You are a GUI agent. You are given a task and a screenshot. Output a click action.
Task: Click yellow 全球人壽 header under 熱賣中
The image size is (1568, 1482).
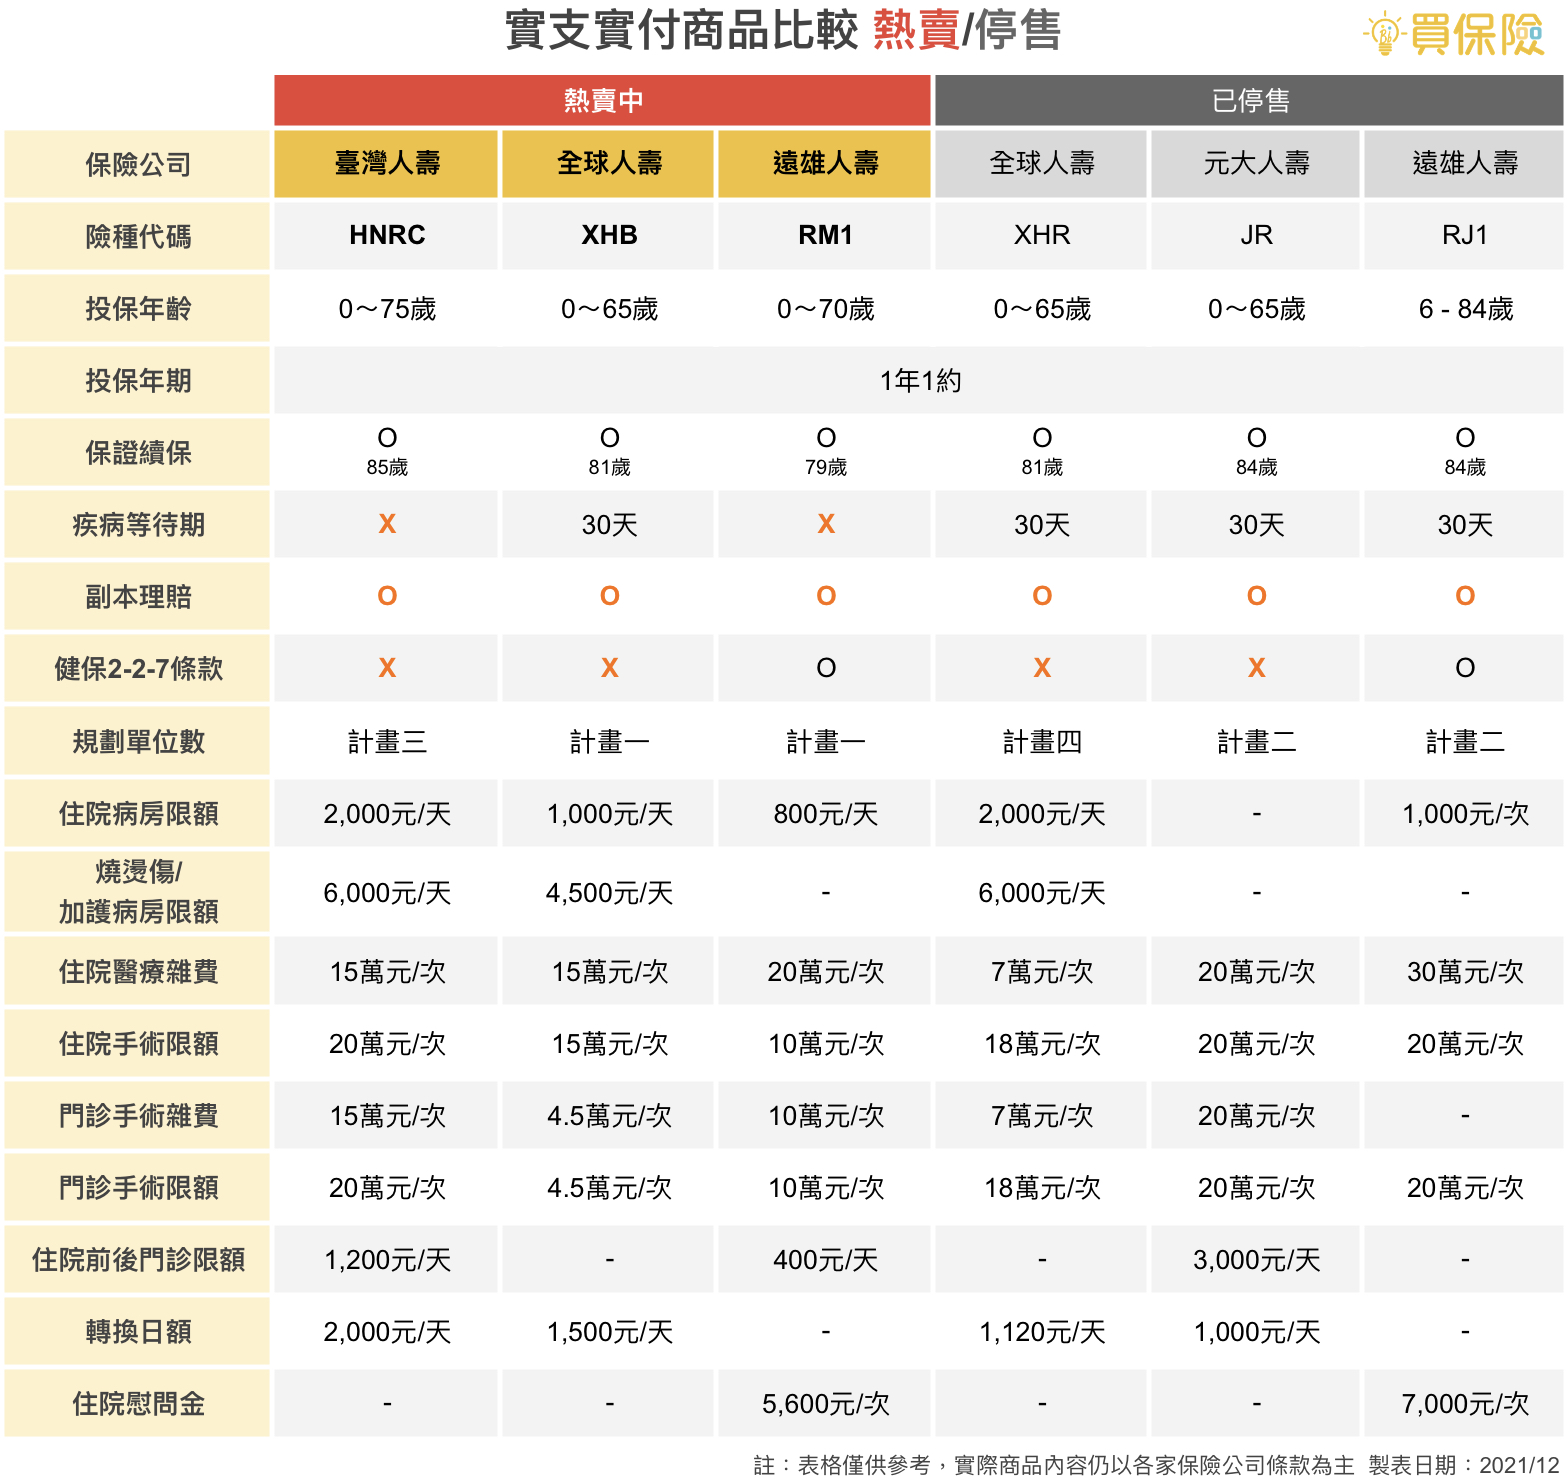click(x=609, y=163)
